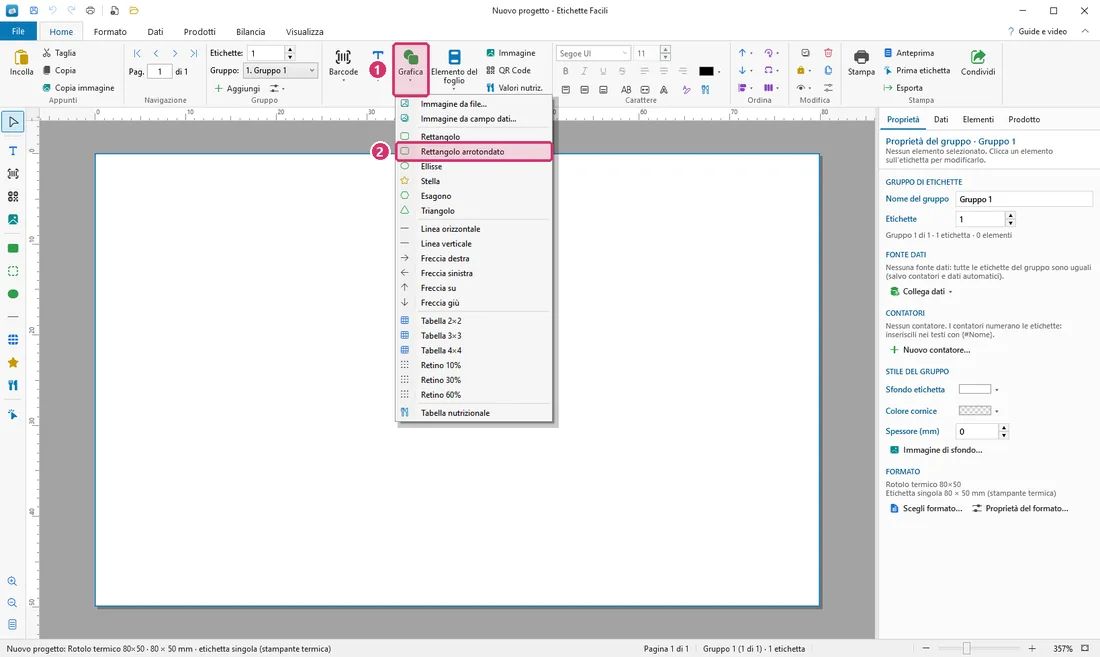Toggle bold formatting in Carattere group

565,71
